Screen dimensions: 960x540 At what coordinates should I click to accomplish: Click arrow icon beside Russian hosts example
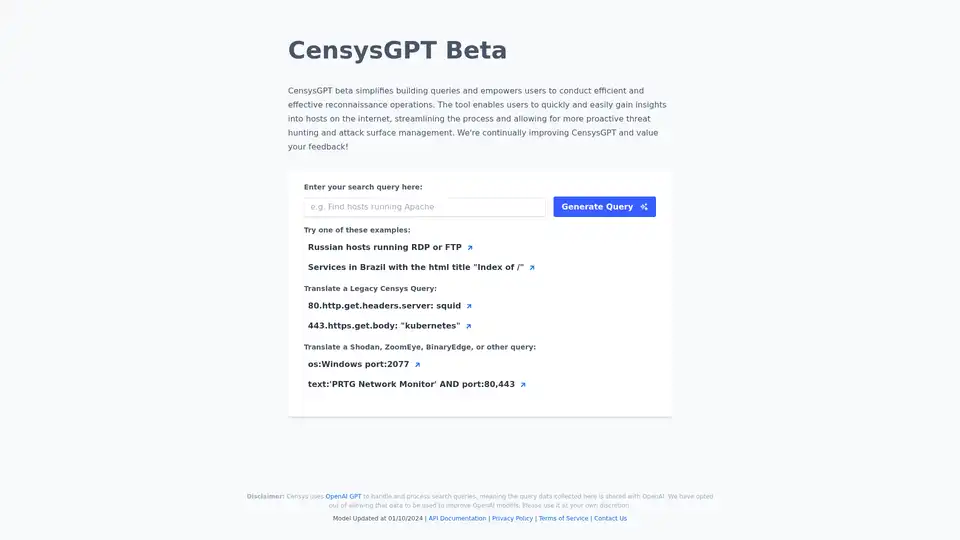click(470, 247)
